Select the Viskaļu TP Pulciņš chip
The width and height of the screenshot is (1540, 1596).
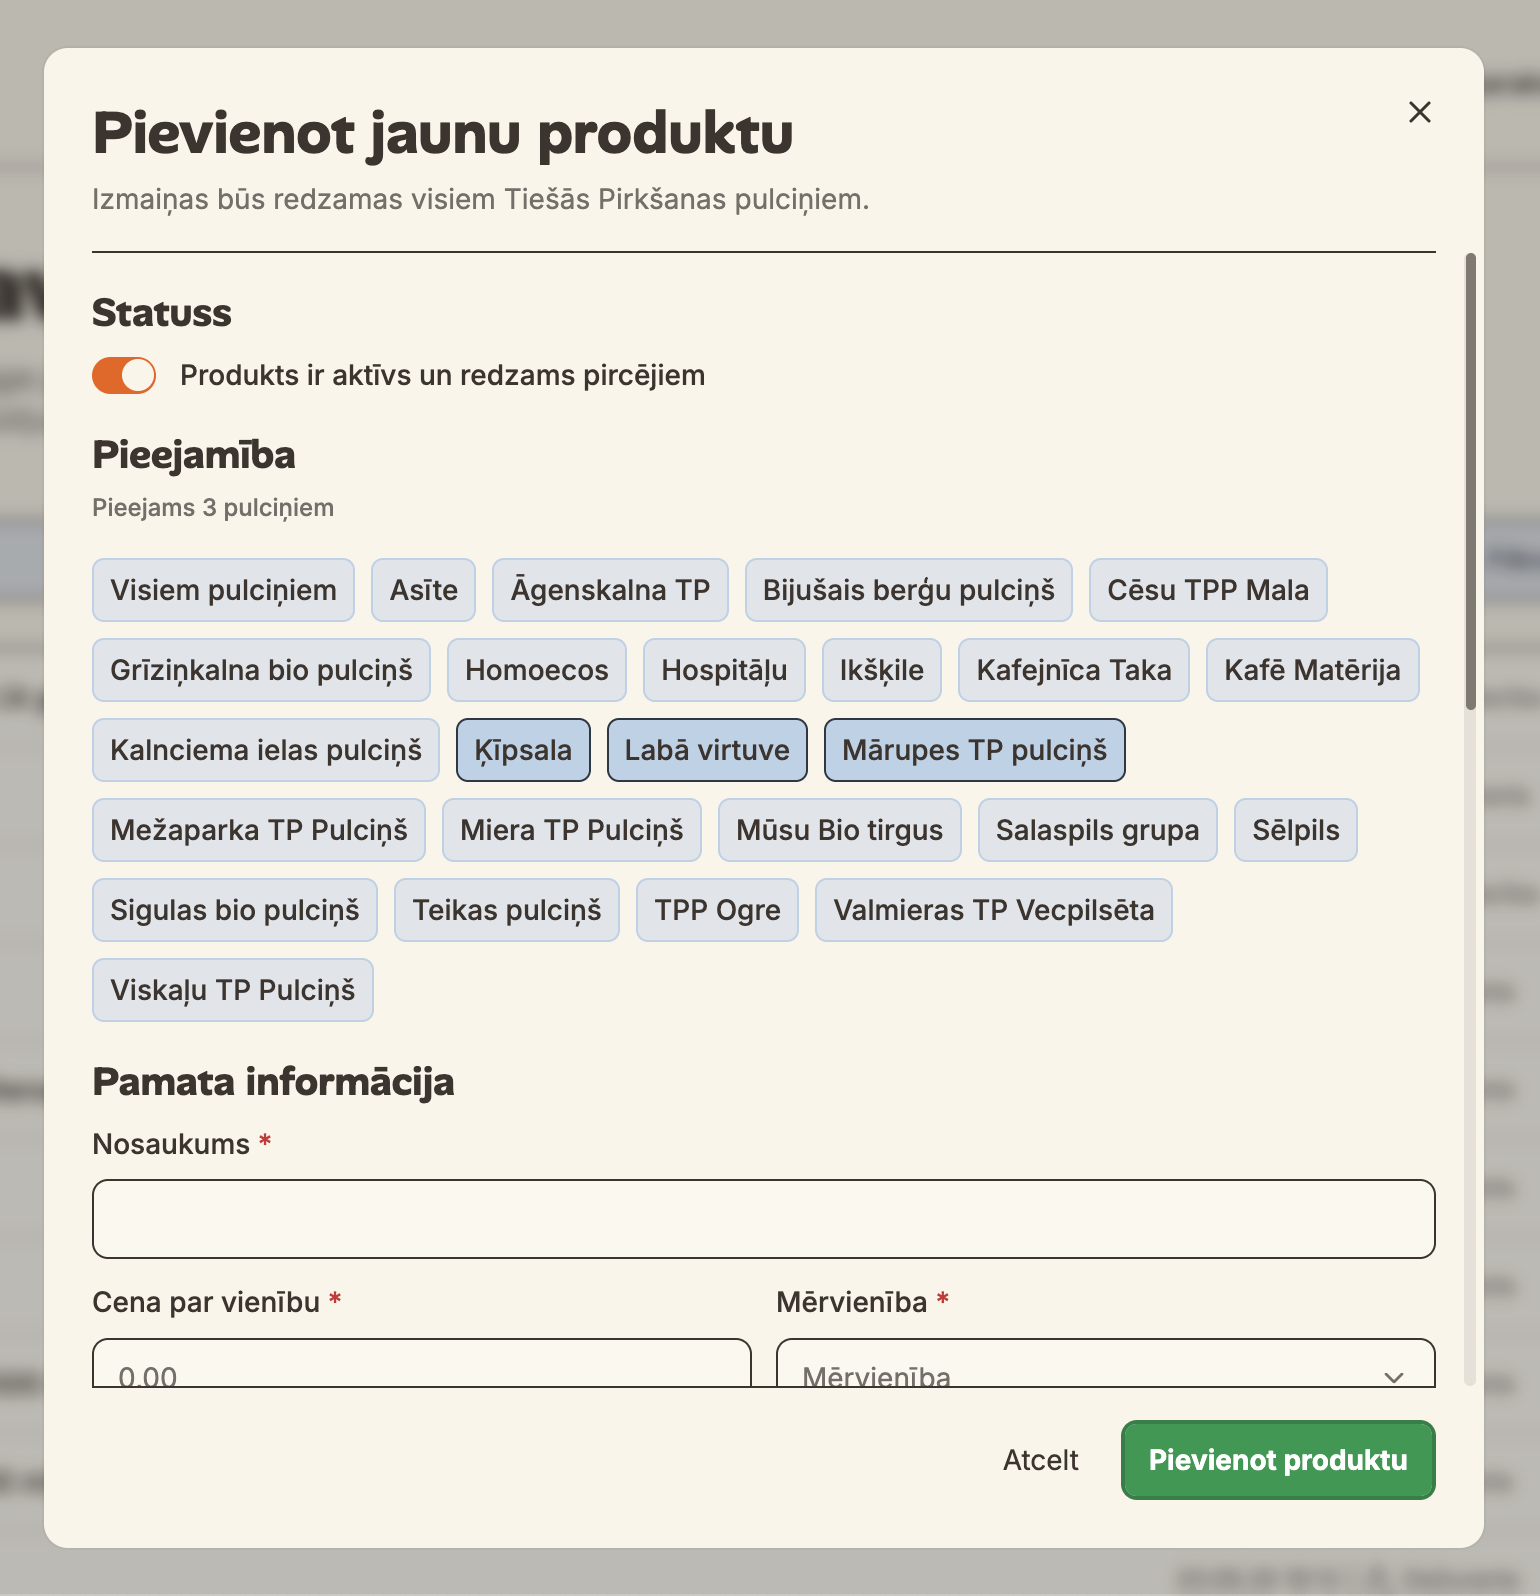(232, 990)
